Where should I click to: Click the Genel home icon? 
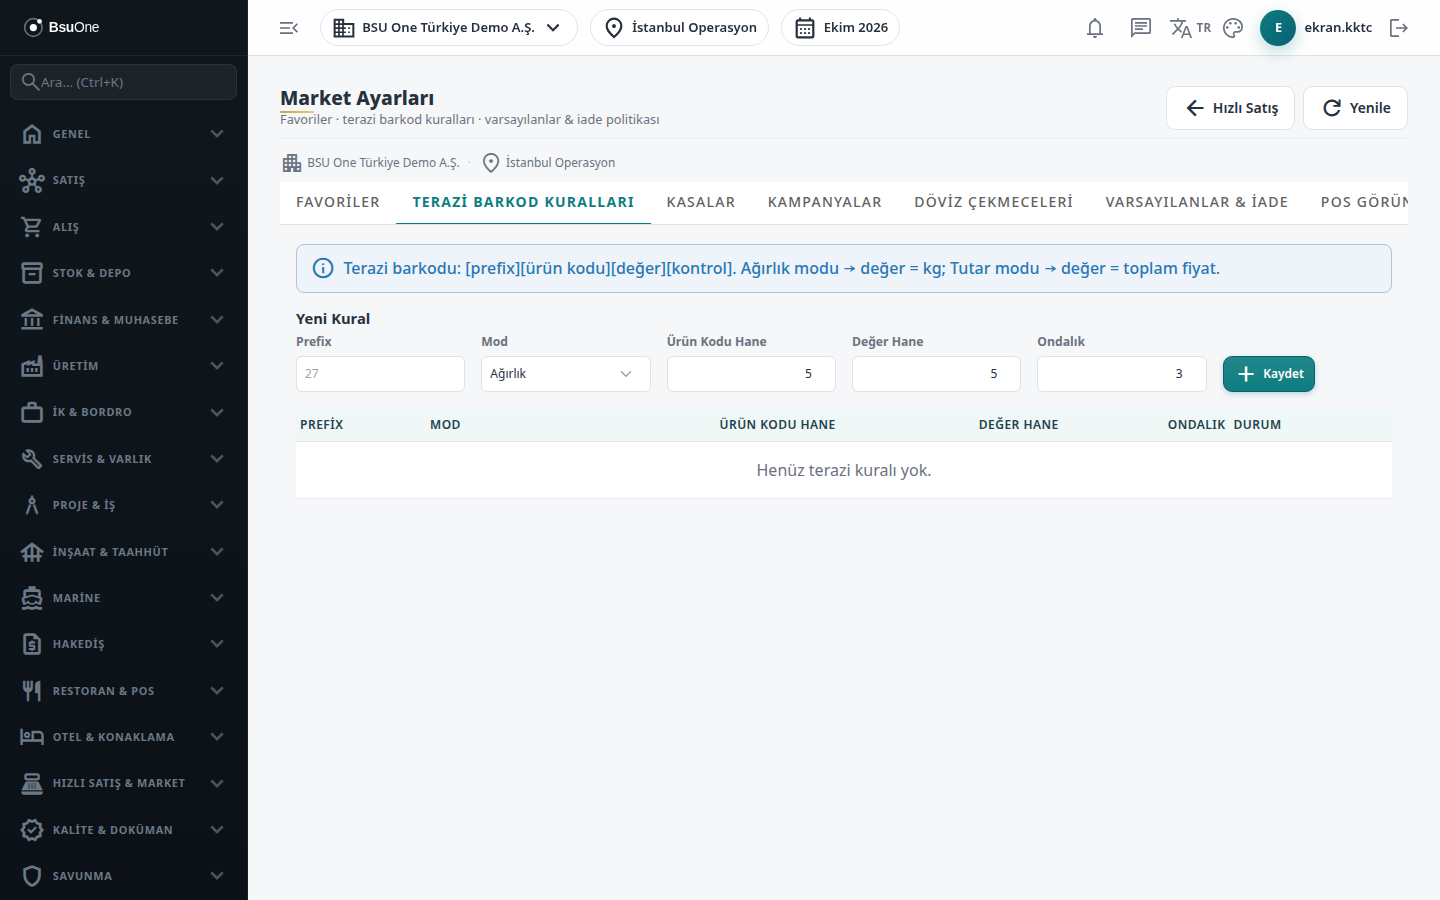(x=32, y=134)
